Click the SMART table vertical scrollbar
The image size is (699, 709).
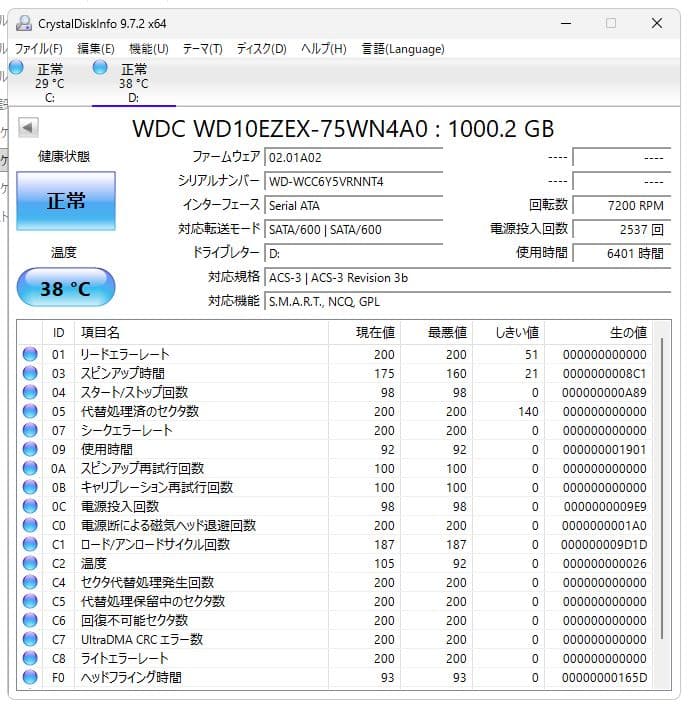coord(662,488)
